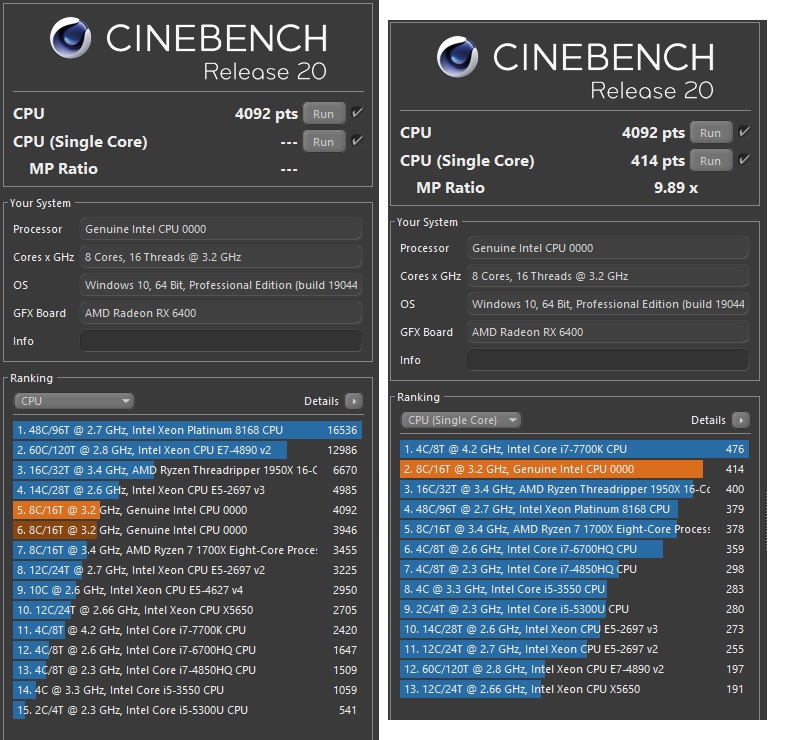Toggle the CPU test checkbox in right window
800x740 pixels.
pyautogui.click(x=744, y=131)
